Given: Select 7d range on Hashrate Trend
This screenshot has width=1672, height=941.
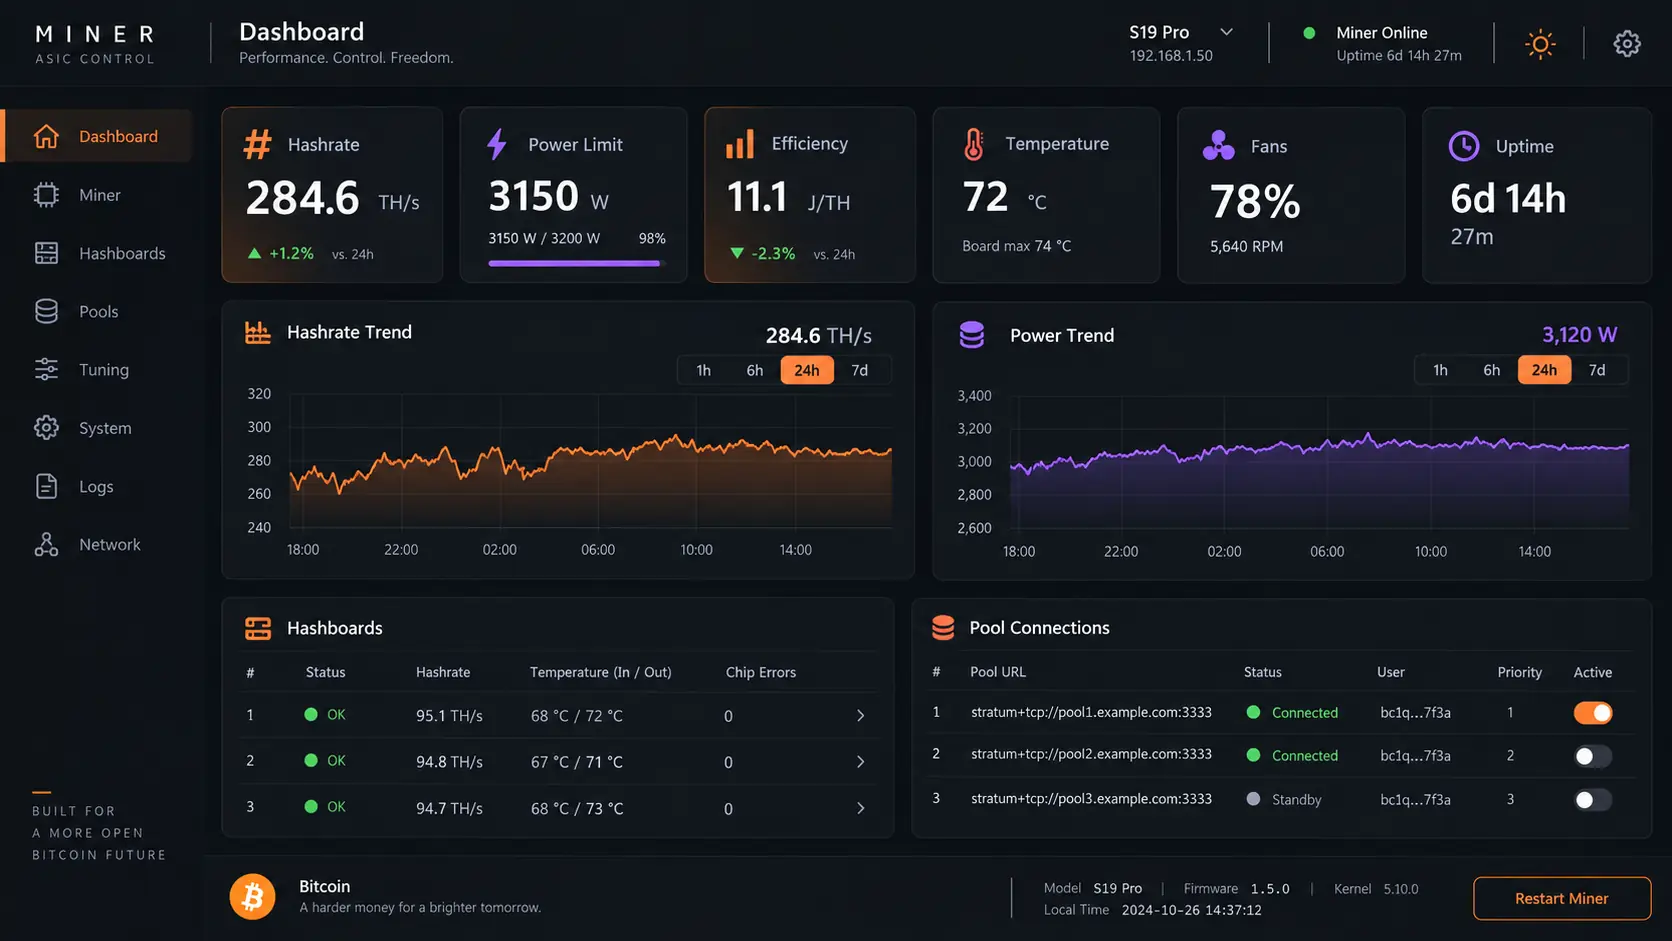Looking at the screenshot, I should (860, 370).
